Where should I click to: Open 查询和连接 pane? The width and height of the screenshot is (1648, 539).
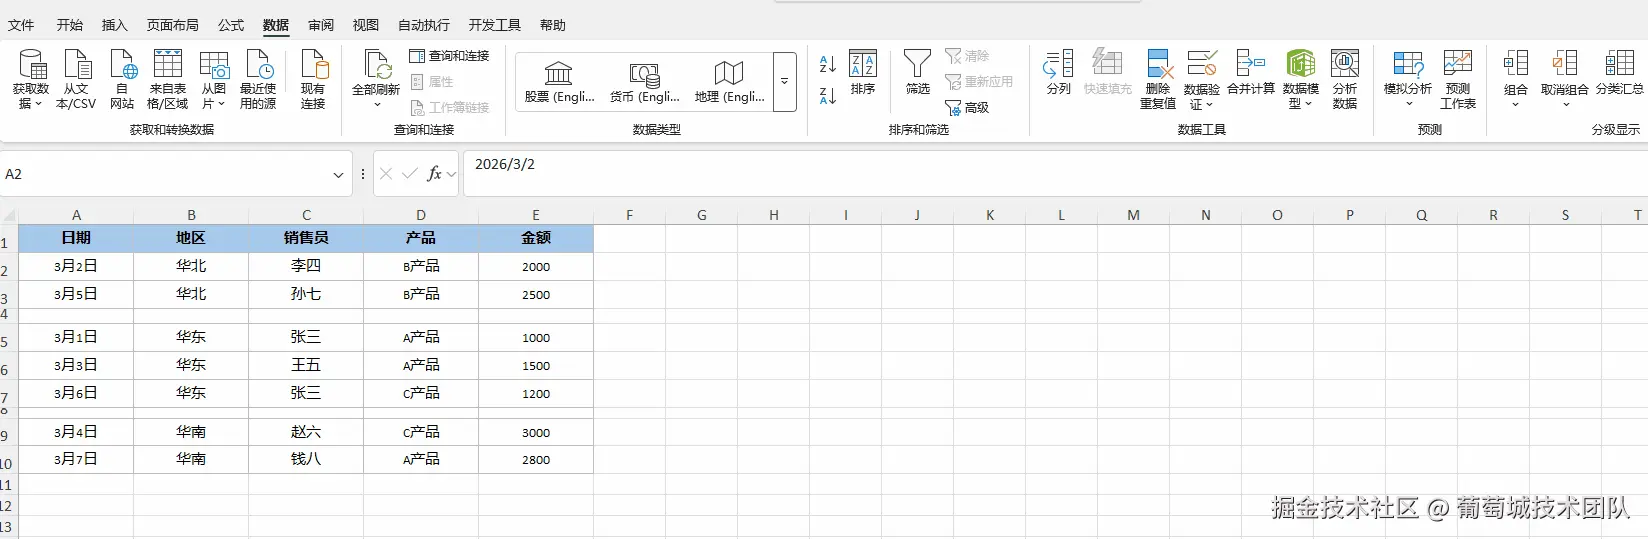pos(449,56)
